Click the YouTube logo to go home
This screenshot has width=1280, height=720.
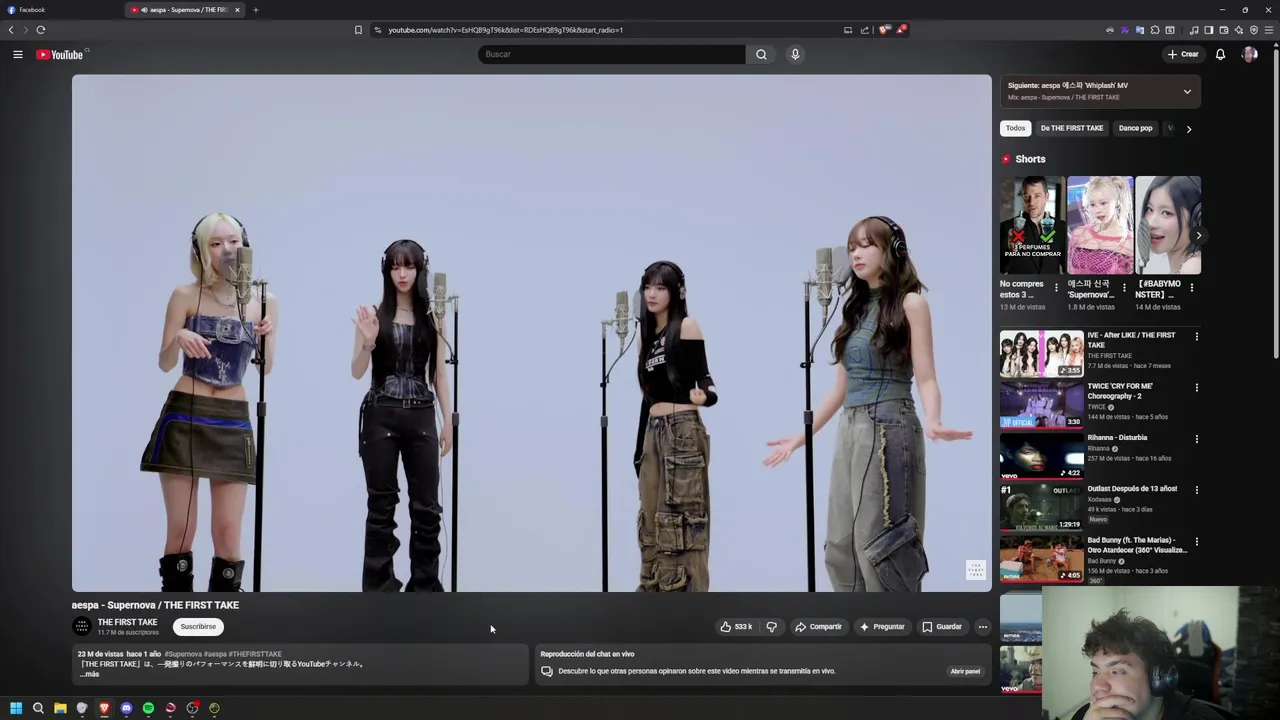click(60, 54)
